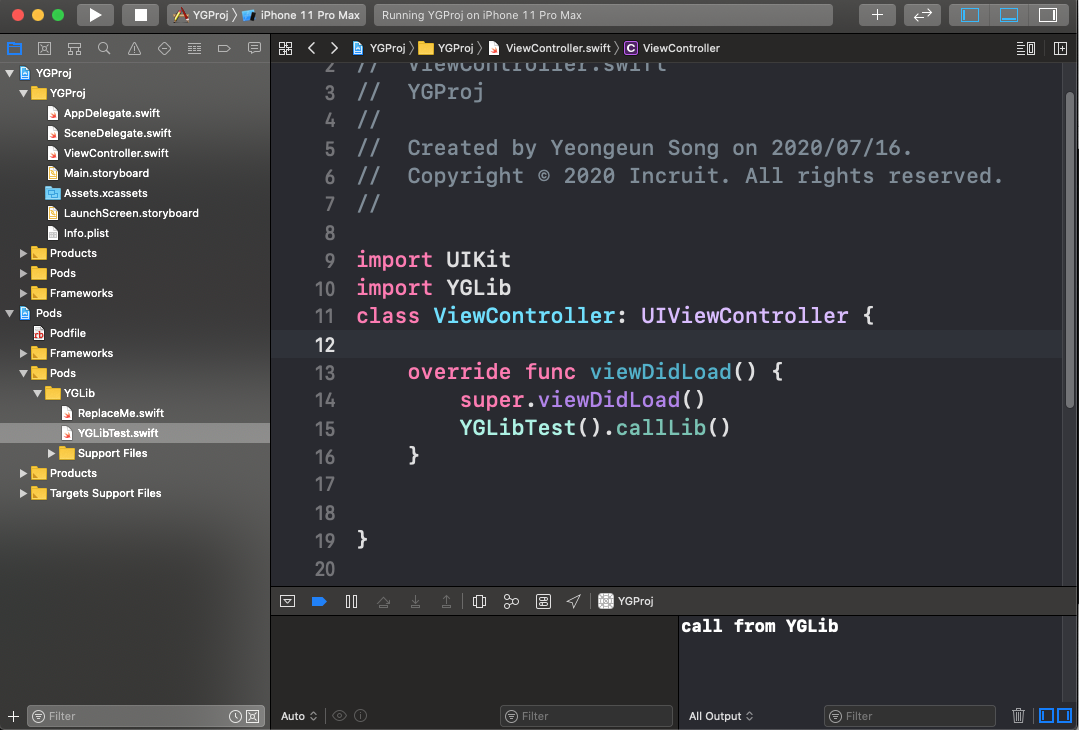This screenshot has width=1079, height=730.
Task: Show only source-controlled files filter
Action: [253, 716]
